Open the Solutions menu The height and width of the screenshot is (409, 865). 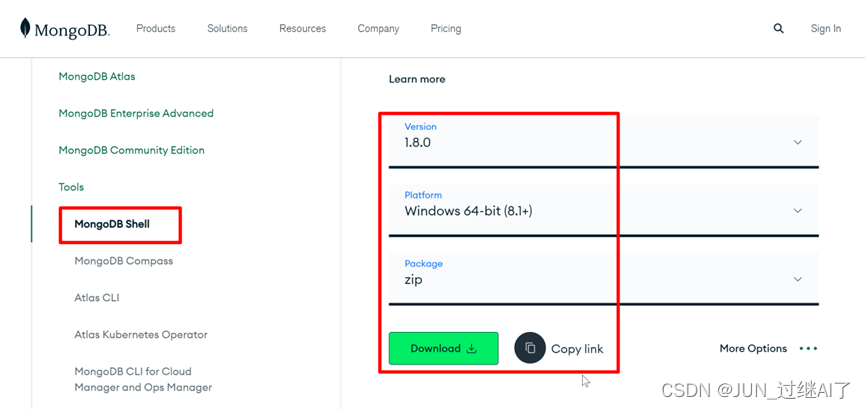click(227, 28)
